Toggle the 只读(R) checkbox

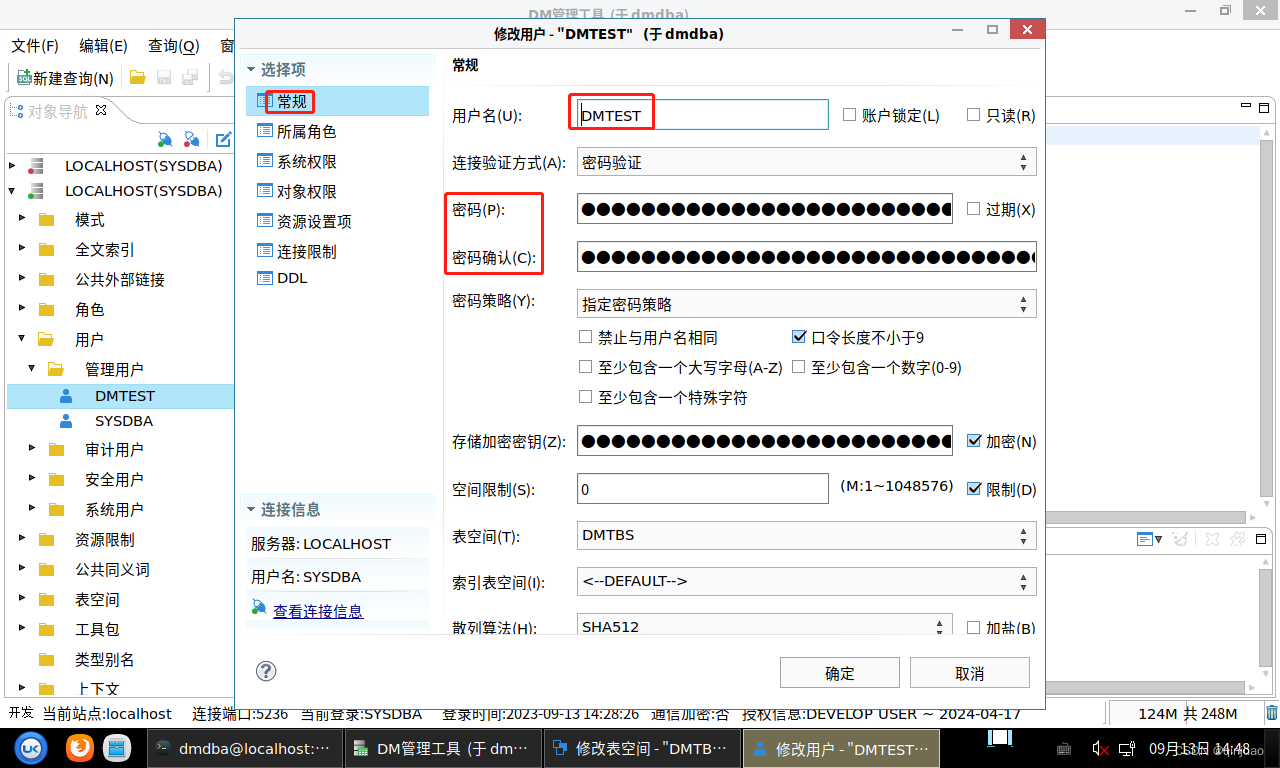[x=973, y=115]
